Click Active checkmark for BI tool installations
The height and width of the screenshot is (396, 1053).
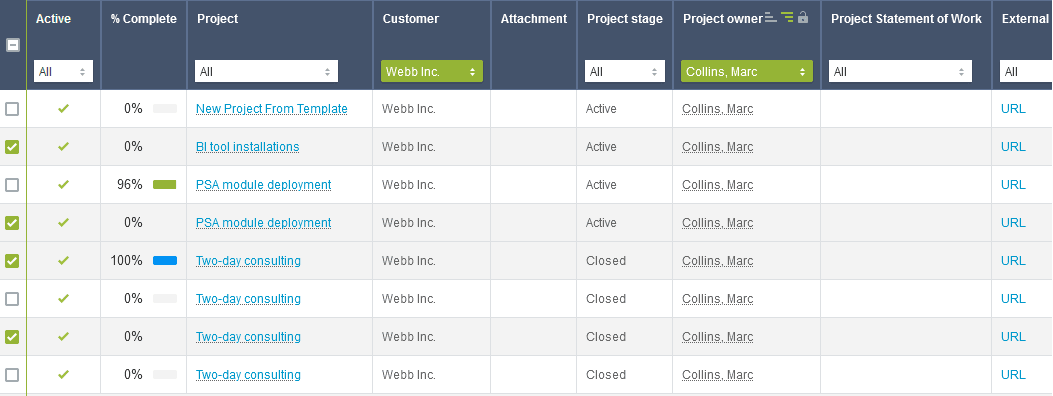point(64,146)
